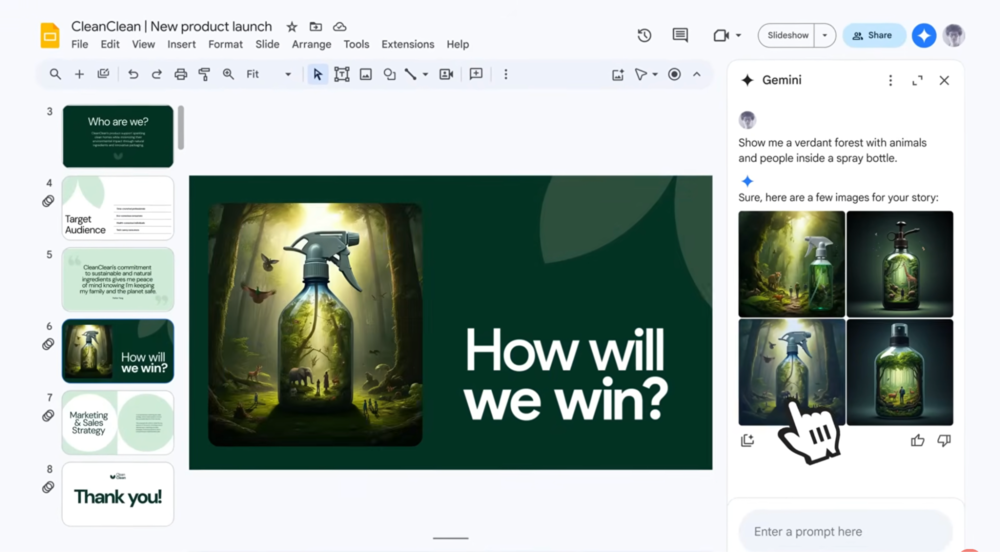Open the Slide menu

[x=267, y=44]
